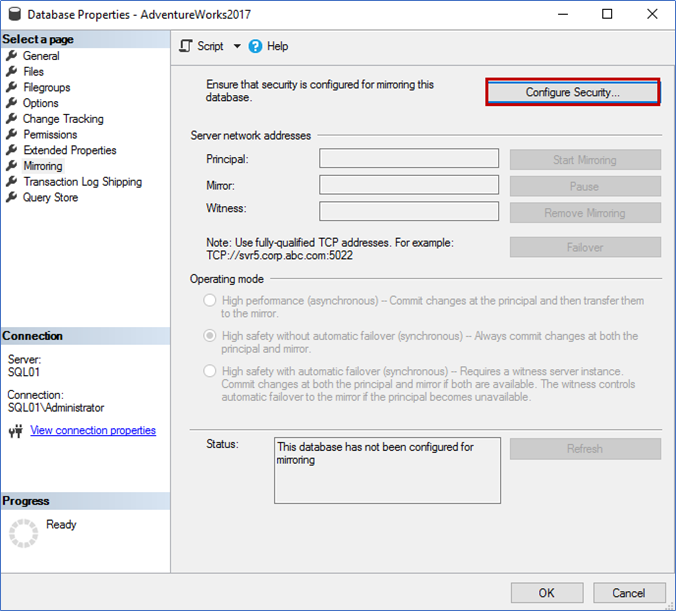Click the Script scroll icon in toolbar
676x611 pixels.
186,46
